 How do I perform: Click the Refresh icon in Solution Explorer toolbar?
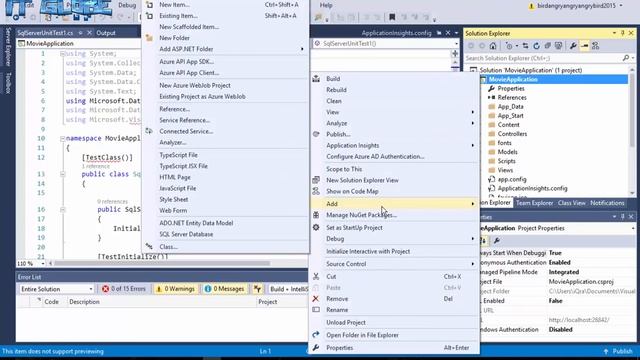click(x=536, y=46)
